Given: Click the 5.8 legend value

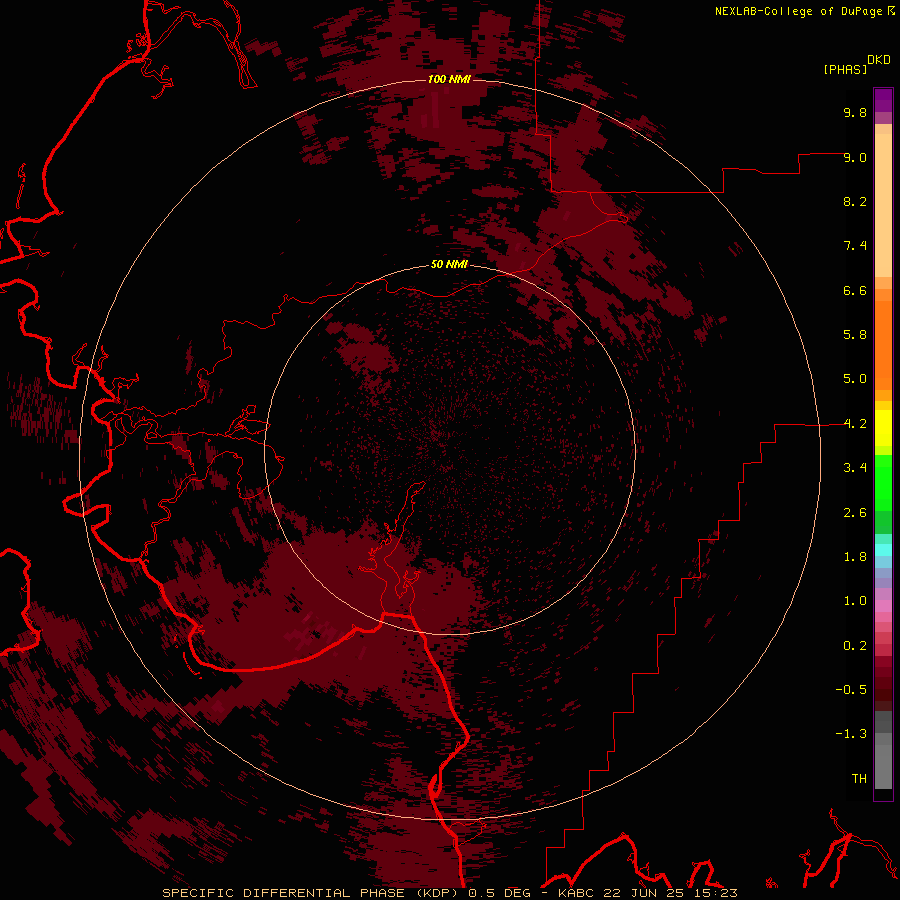Looking at the screenshot, I should pos(855,335).
